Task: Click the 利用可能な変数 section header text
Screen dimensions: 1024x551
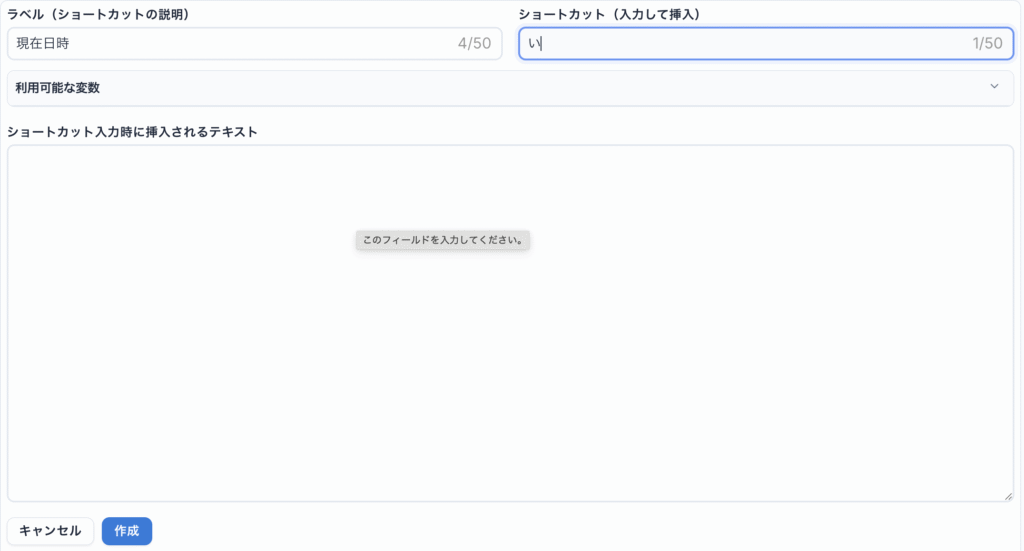Action: tap(57, 88)
